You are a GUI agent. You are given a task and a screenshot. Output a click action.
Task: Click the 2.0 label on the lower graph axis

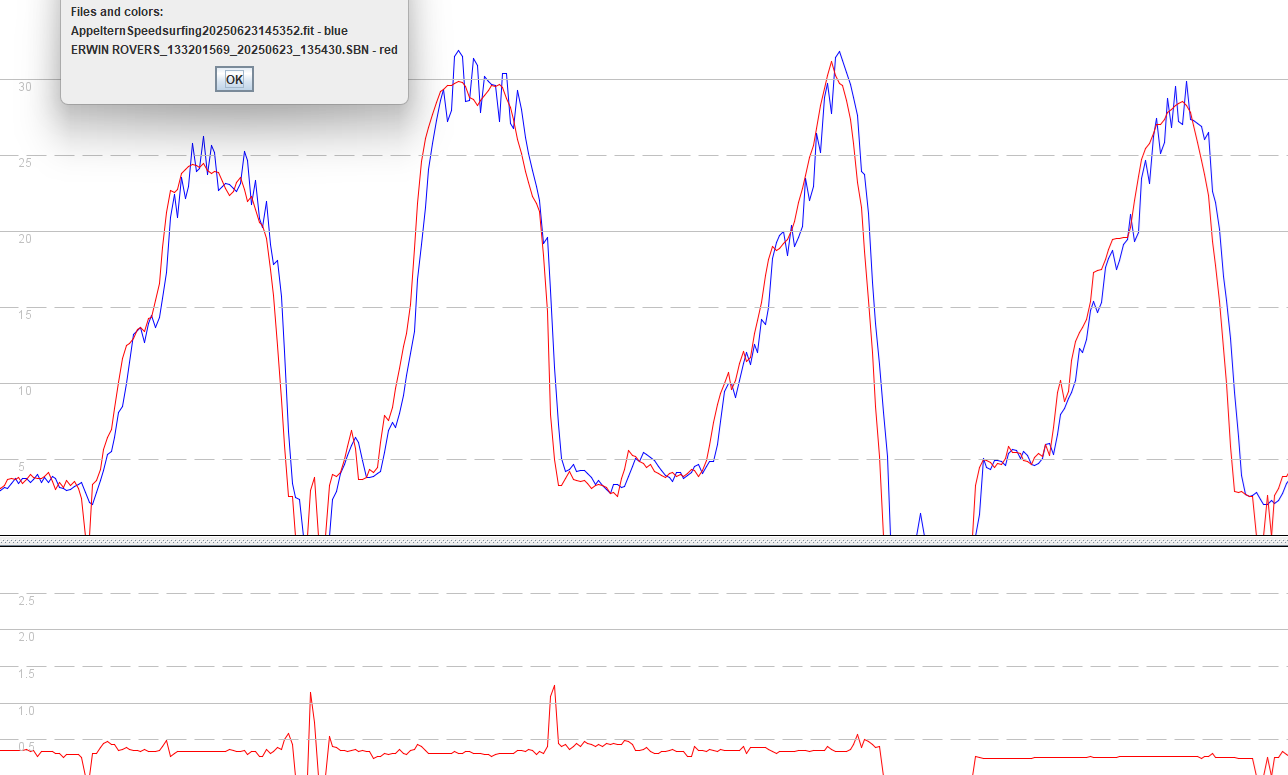click(x=26, y=636)
